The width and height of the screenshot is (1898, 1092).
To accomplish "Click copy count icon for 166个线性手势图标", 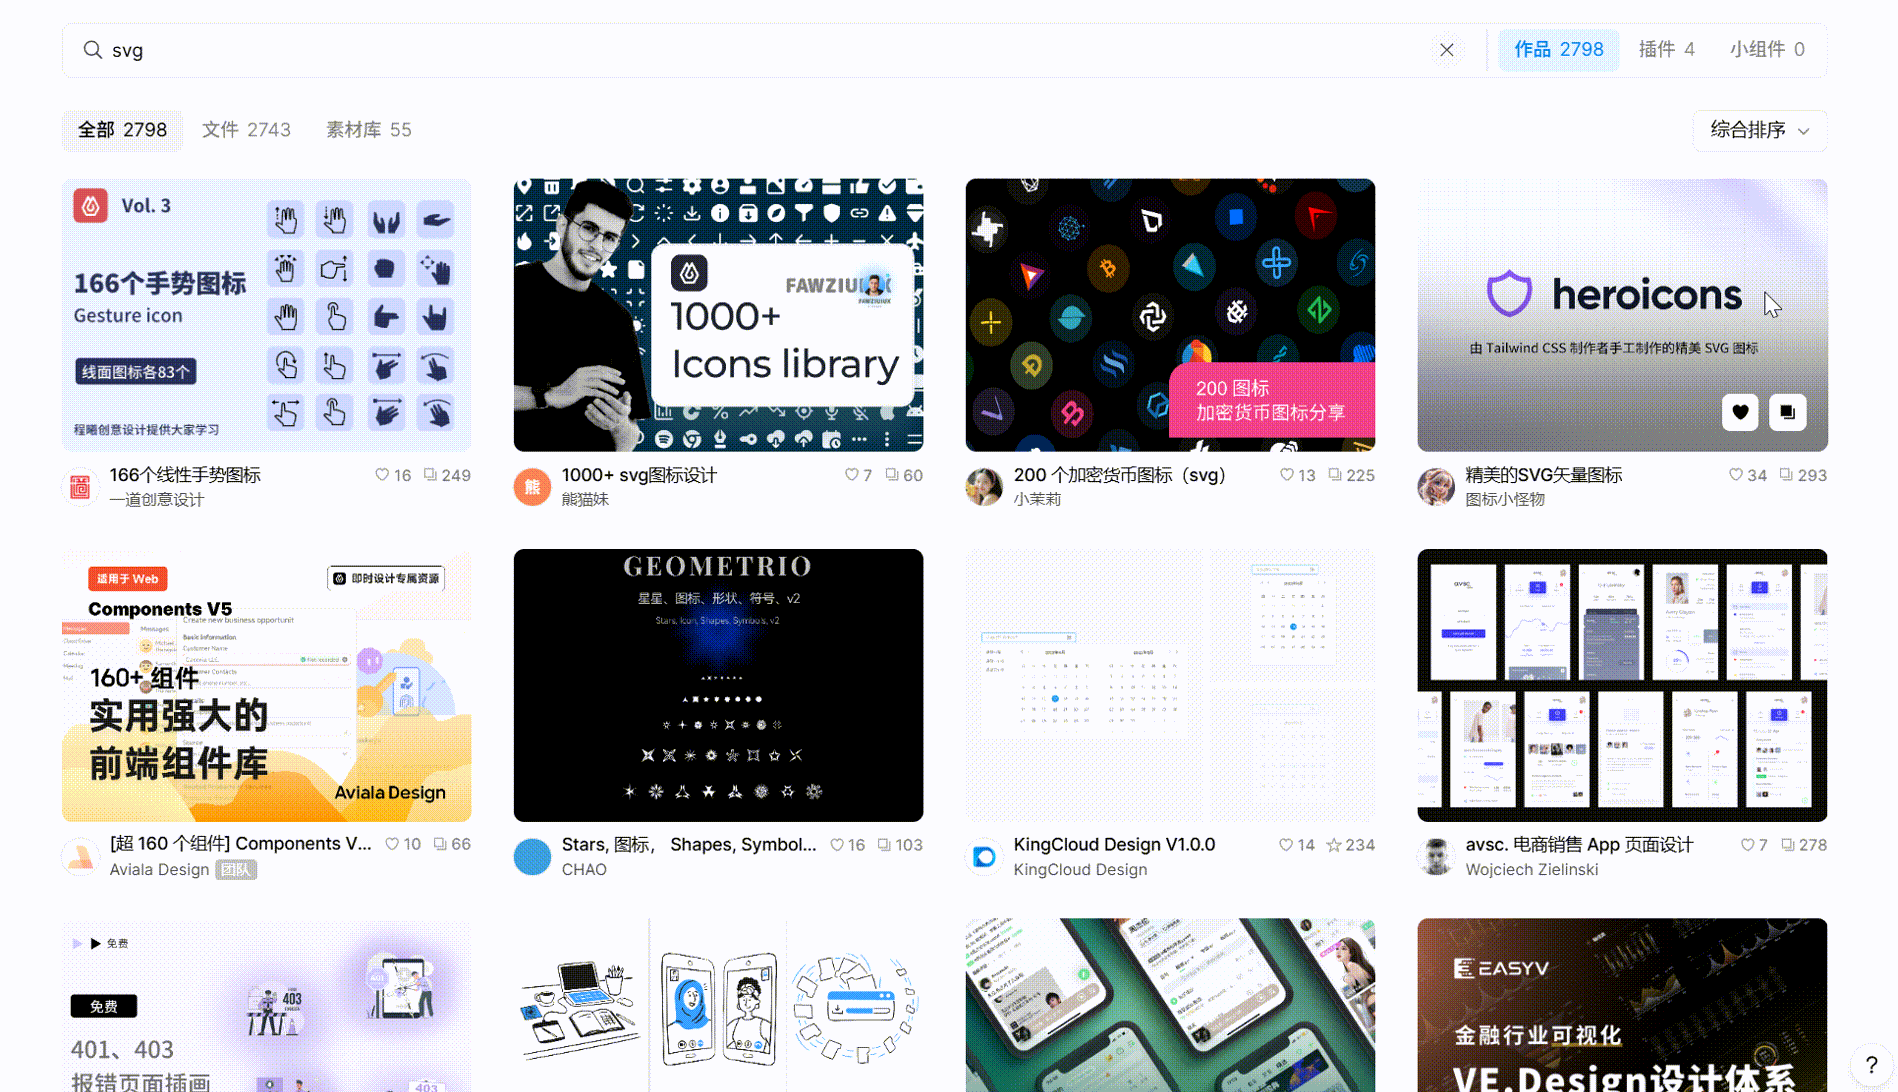I will 430,475.
